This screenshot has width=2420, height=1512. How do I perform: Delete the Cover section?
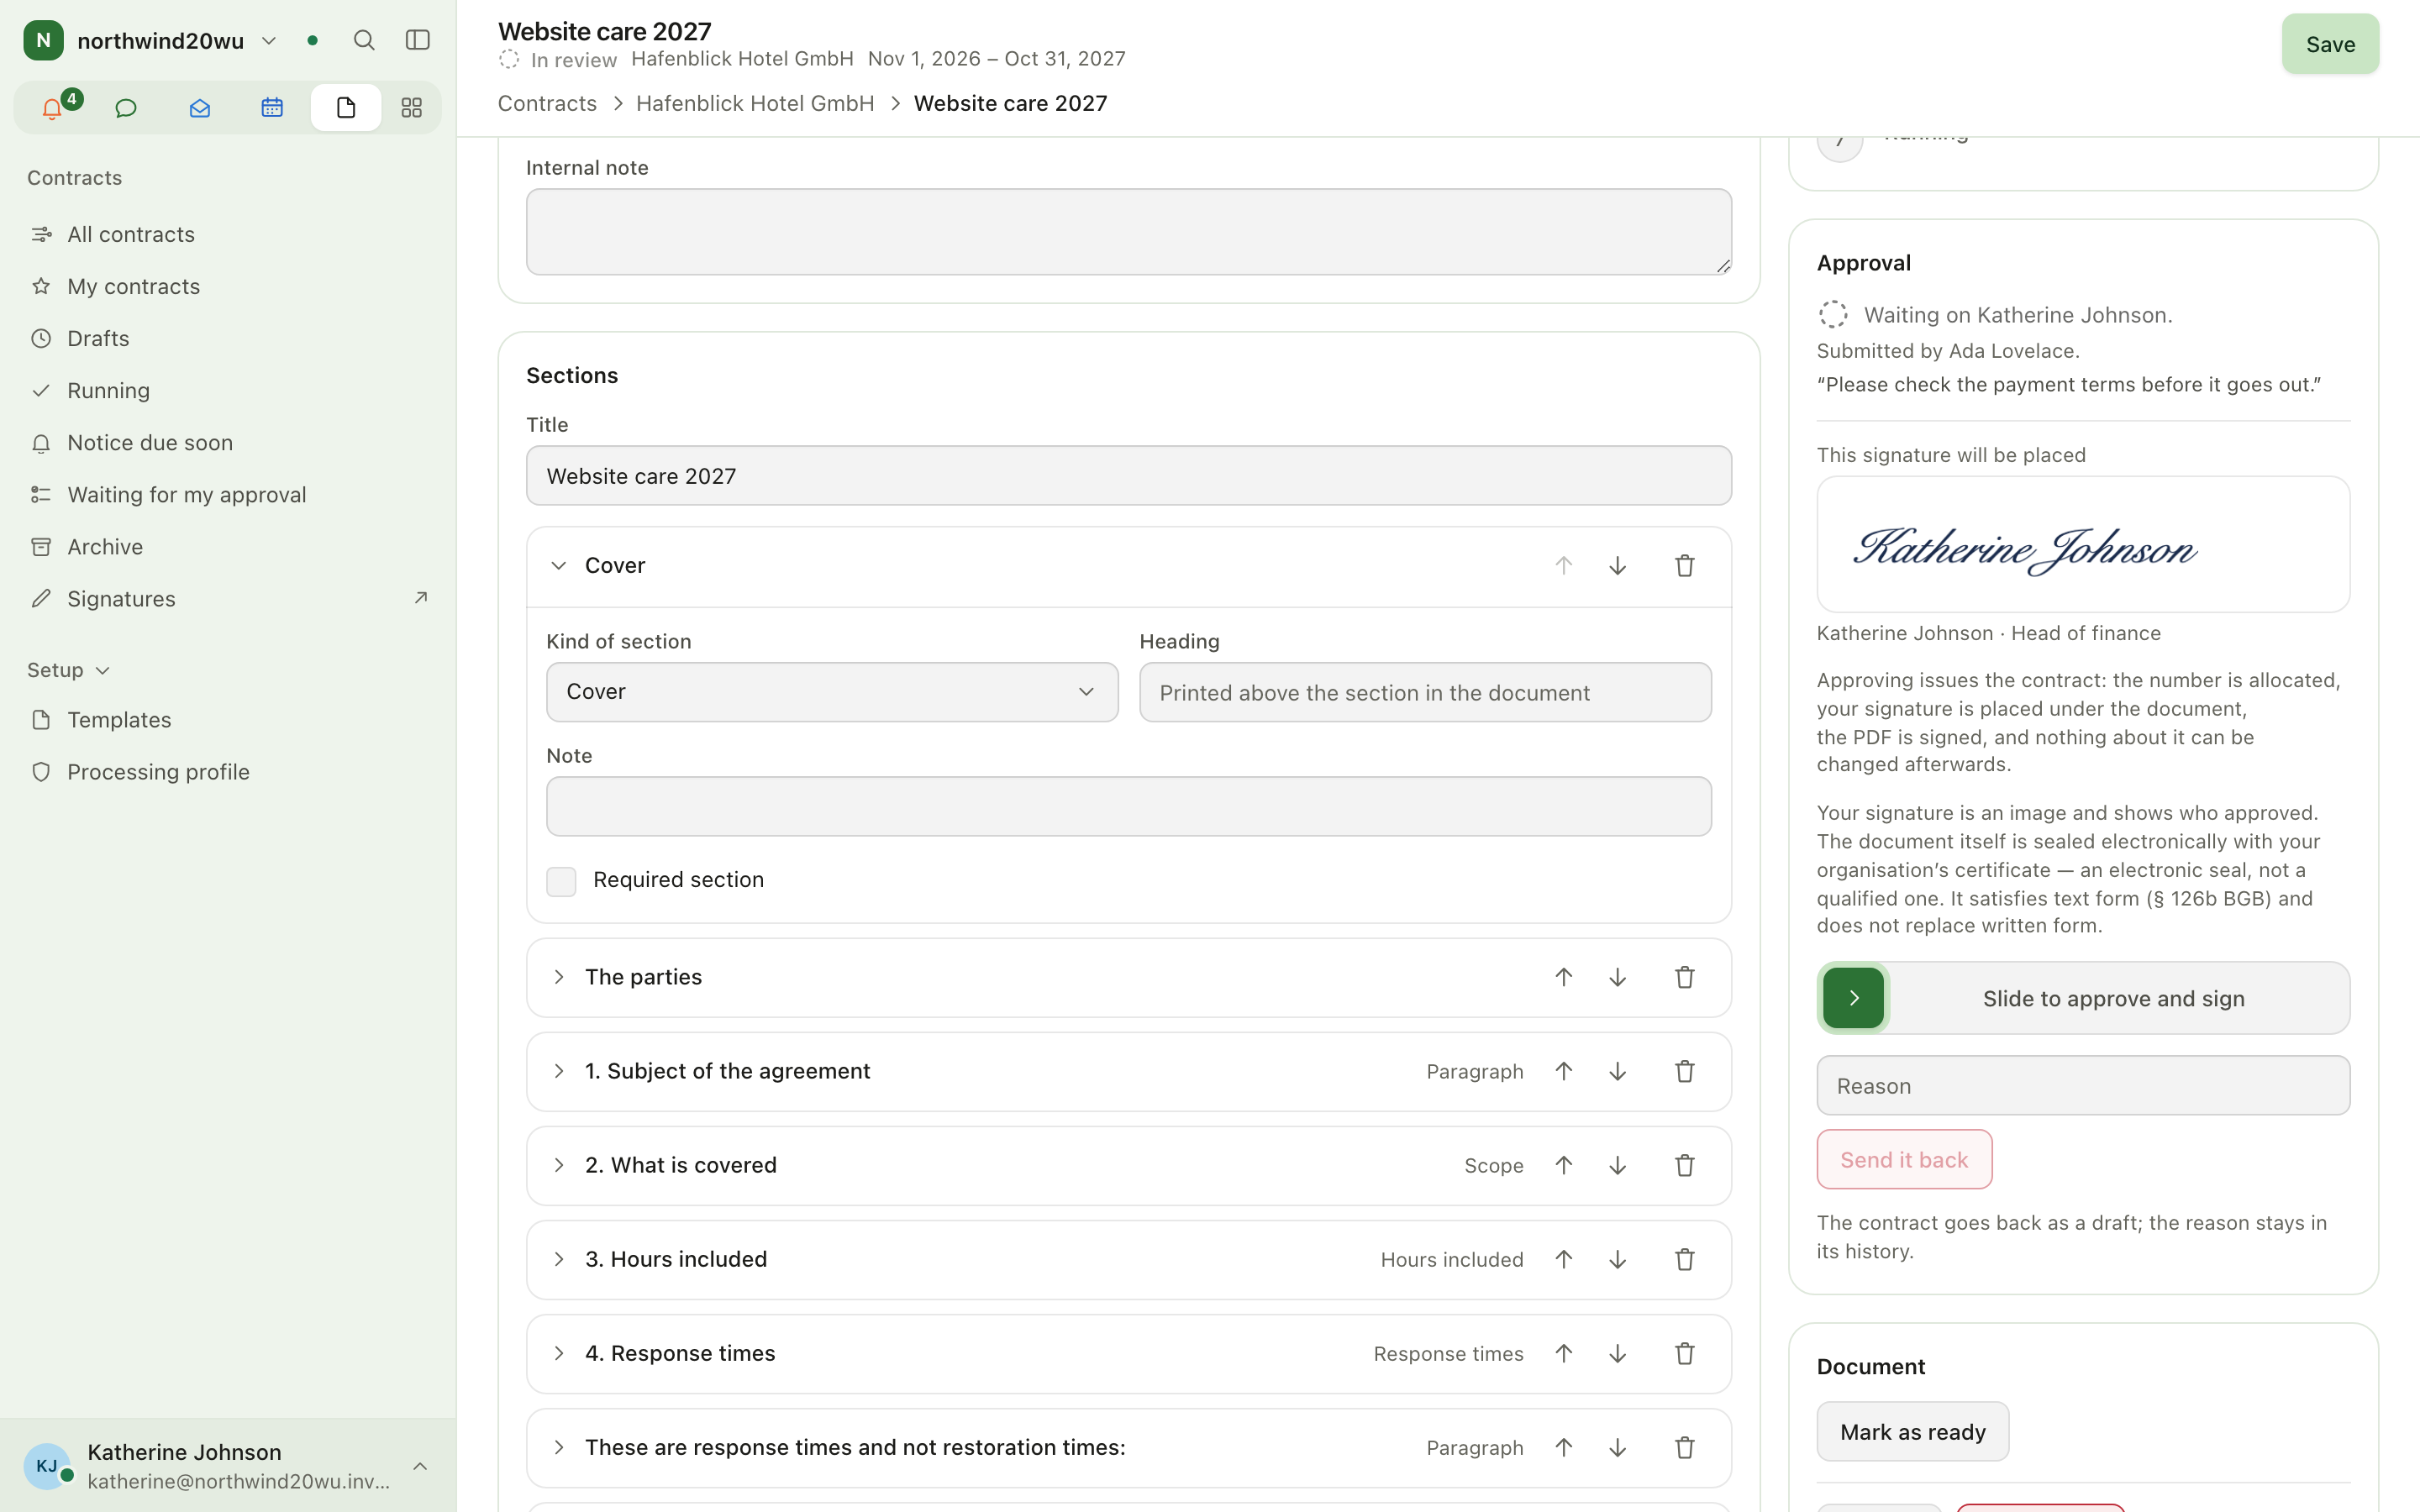1685,566
